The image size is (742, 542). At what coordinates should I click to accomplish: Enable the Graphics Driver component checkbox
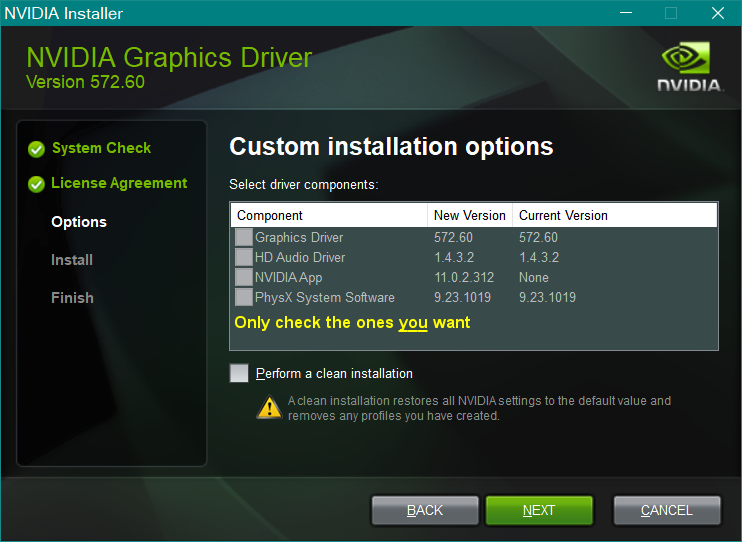tap(244, 238)
